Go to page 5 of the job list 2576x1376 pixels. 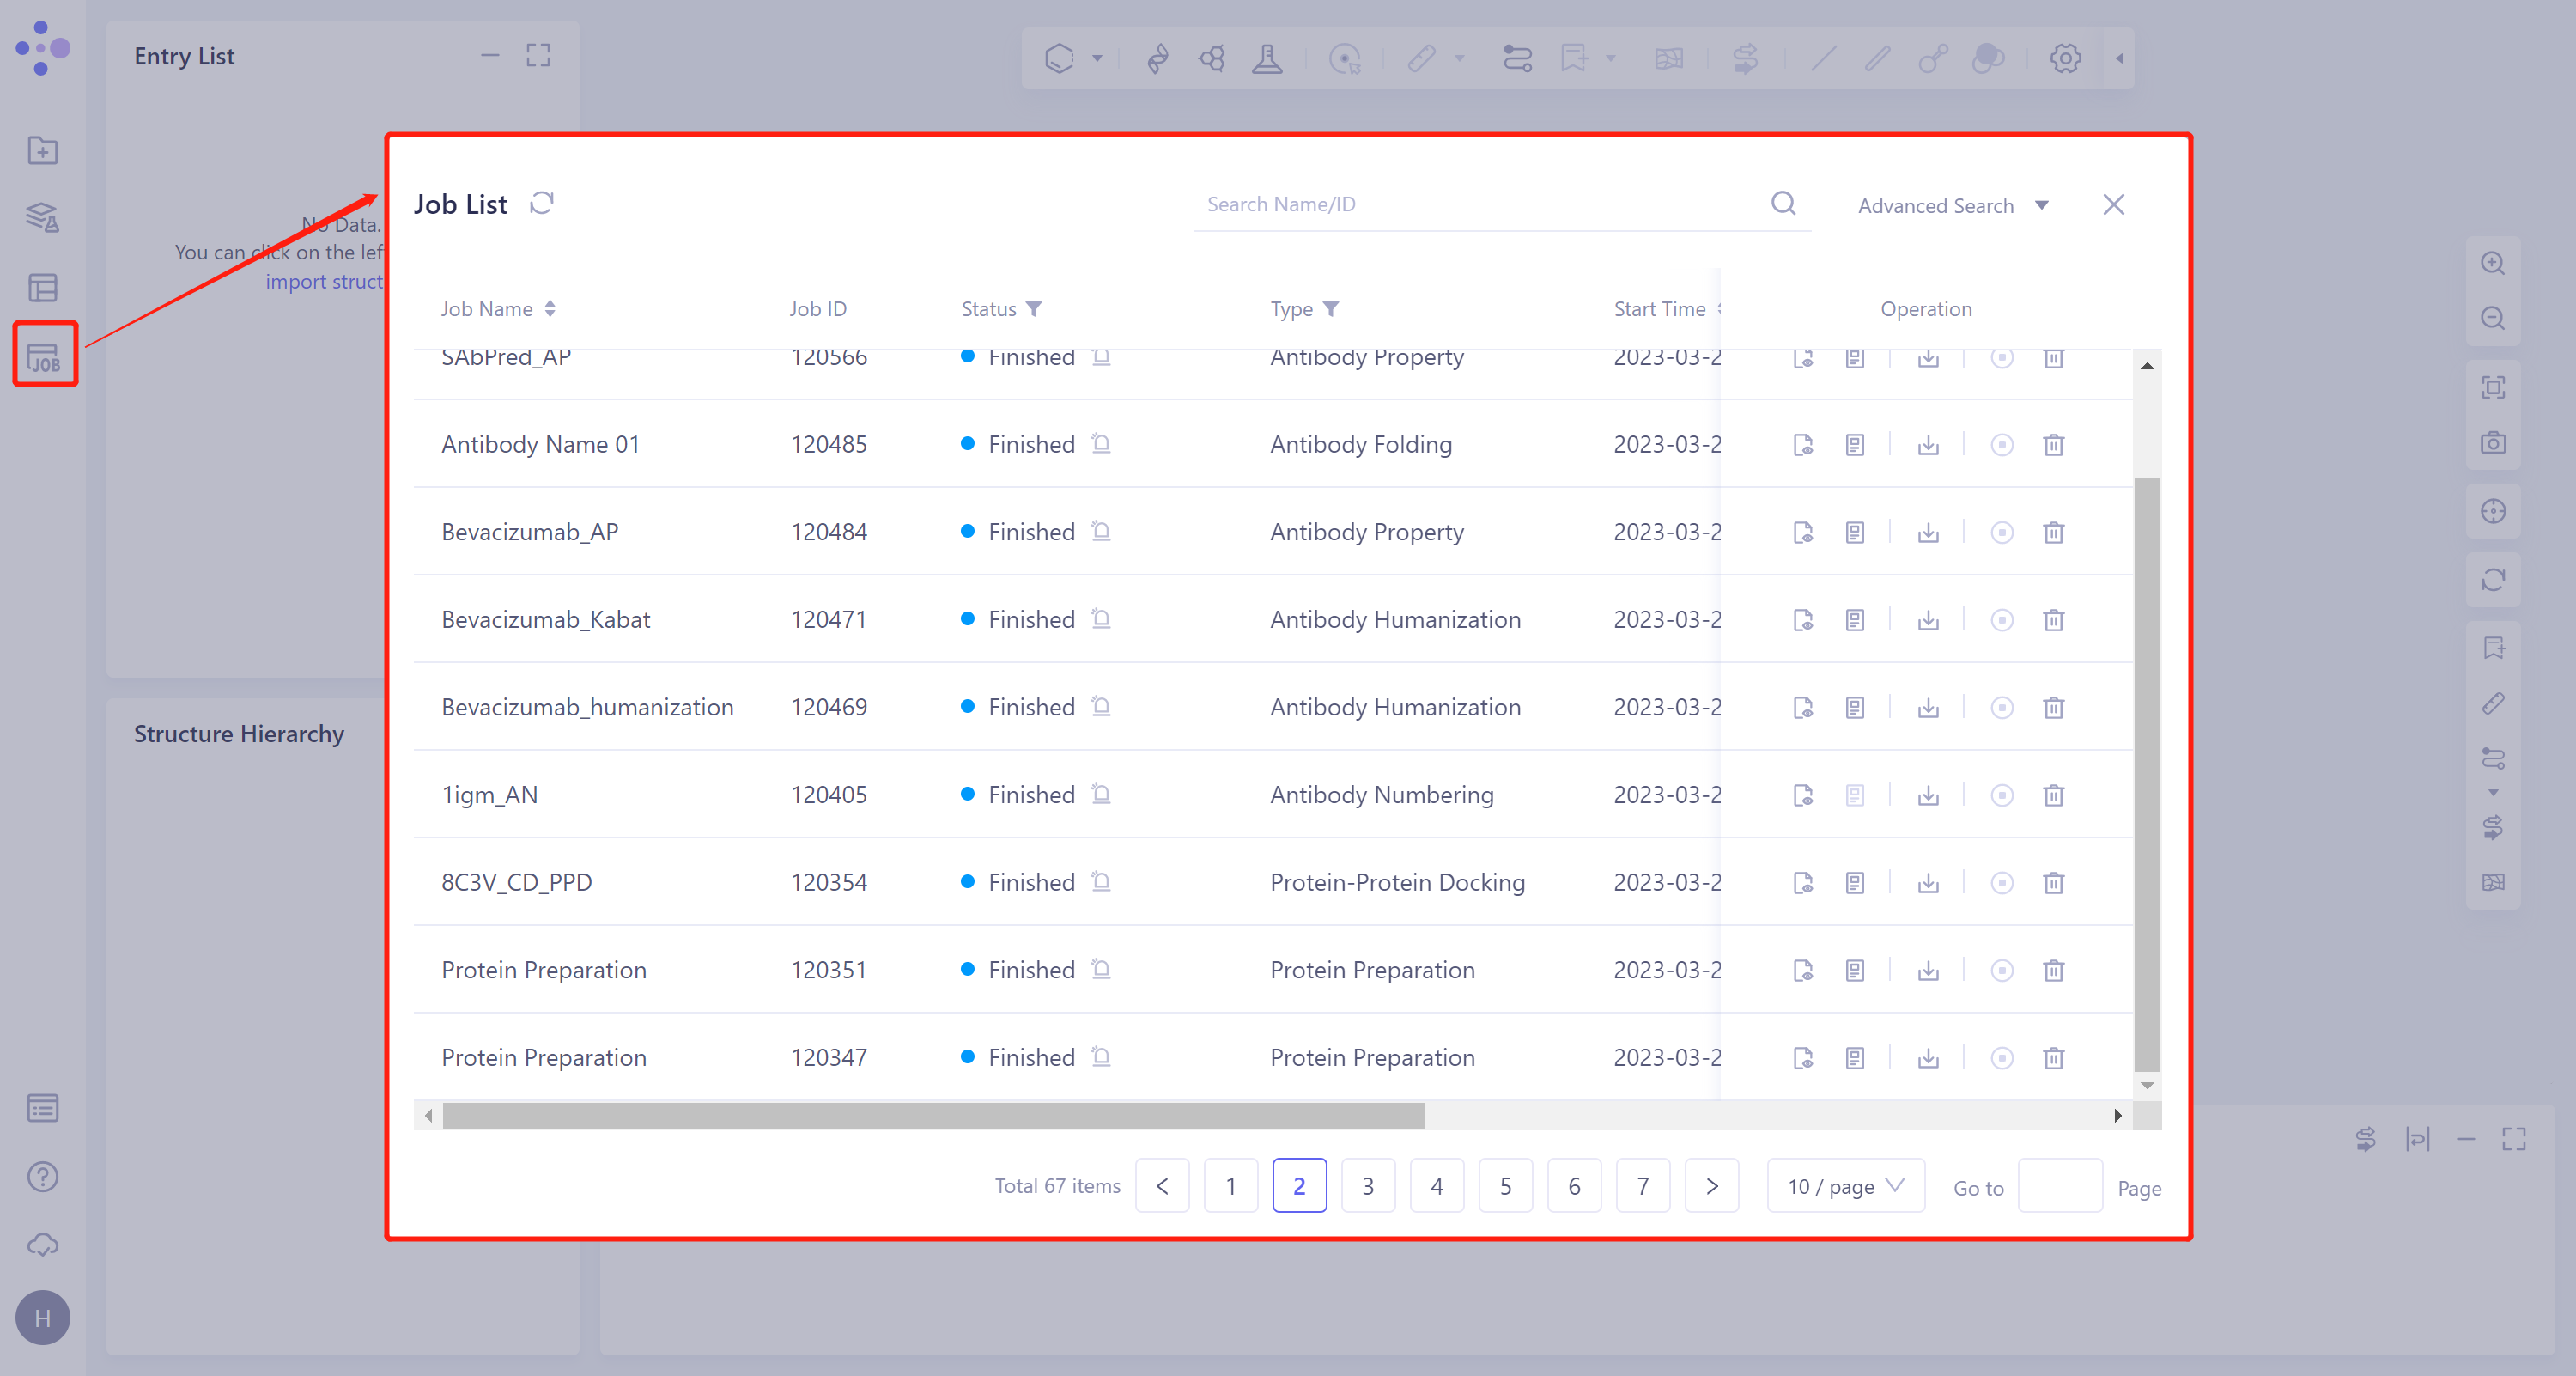pyautogui.click(x=1505, y=1186)
